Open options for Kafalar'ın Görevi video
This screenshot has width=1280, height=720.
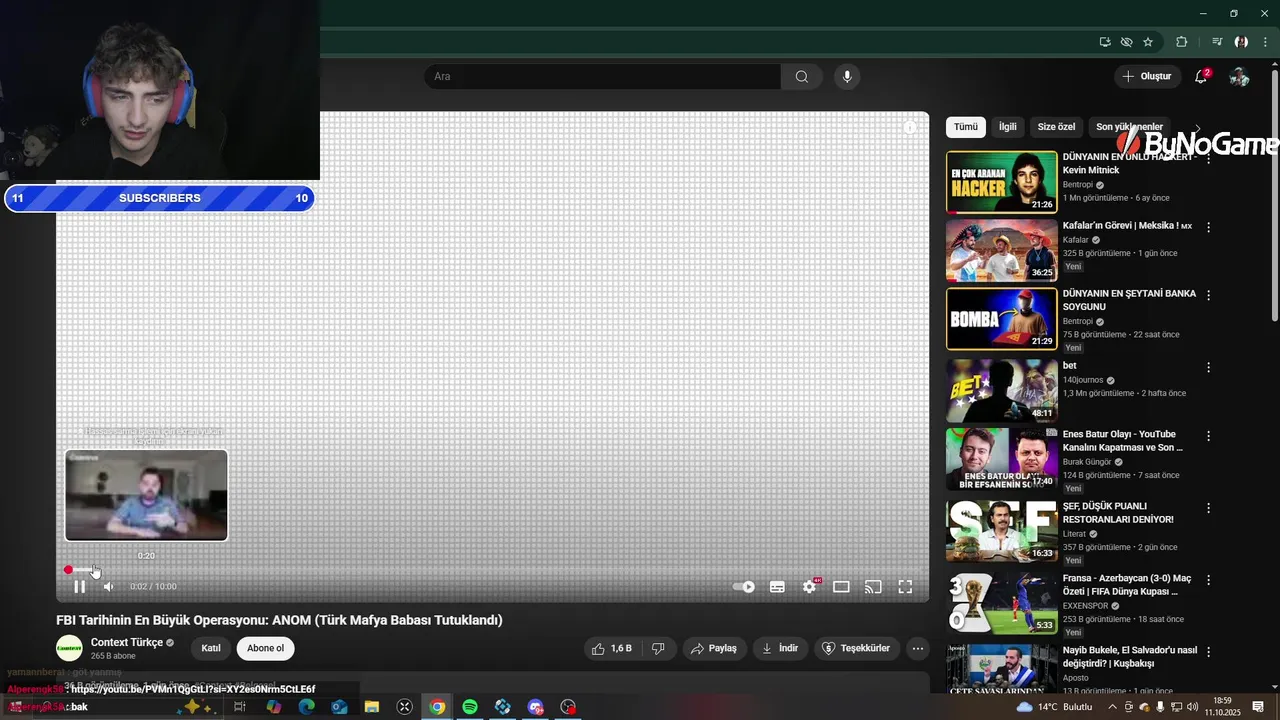(1208, 227)
